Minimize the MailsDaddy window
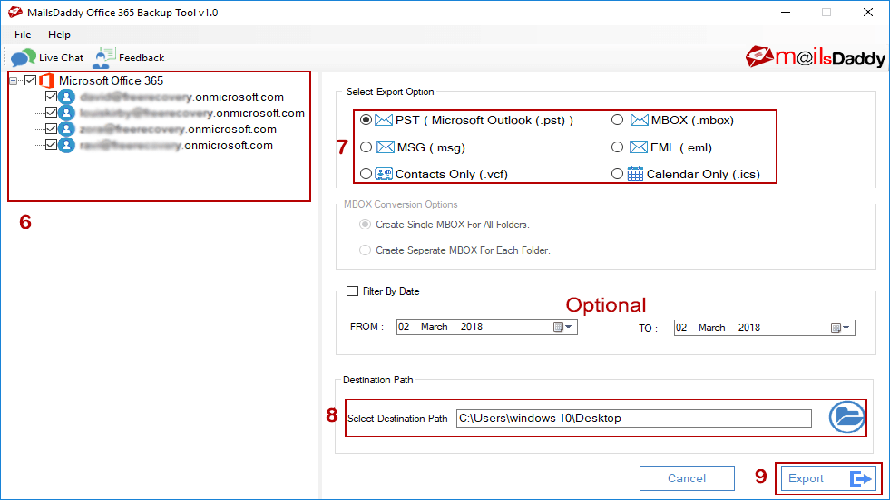This screenshot has height=500, width=890. (x=786, y=12)
